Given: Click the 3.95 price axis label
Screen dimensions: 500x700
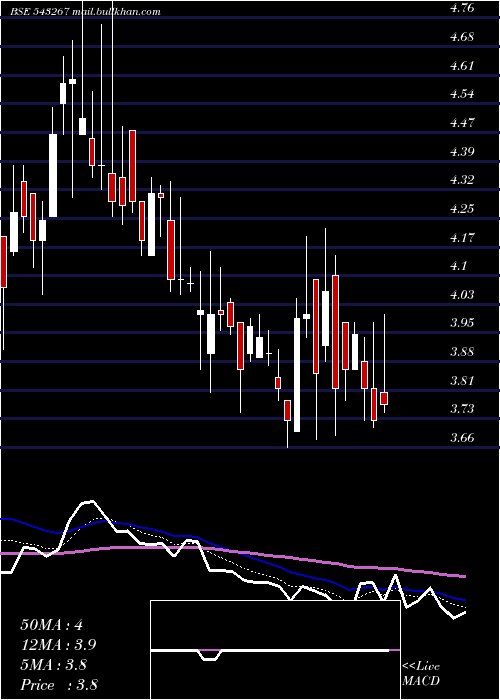Looking at the screenshot, I should tap(462, 323).
